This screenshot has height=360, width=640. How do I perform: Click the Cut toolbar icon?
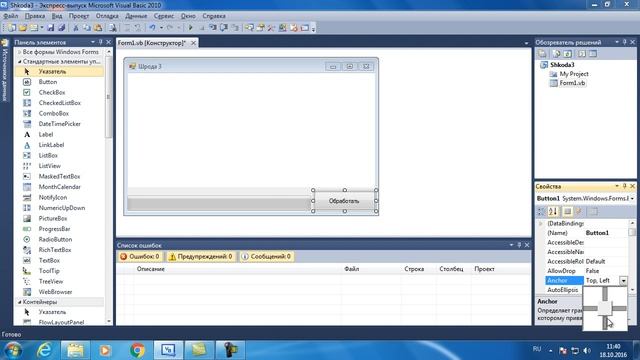tap(76, 28)
